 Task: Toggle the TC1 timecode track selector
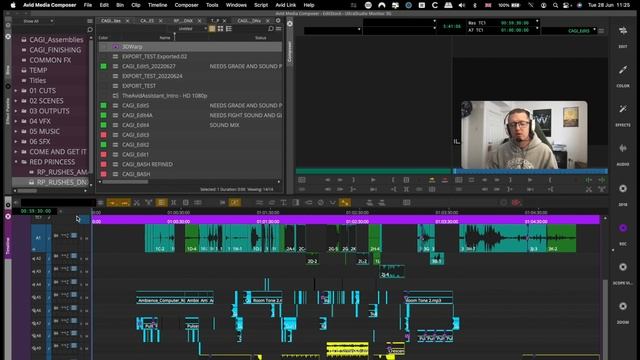point(38,218)
